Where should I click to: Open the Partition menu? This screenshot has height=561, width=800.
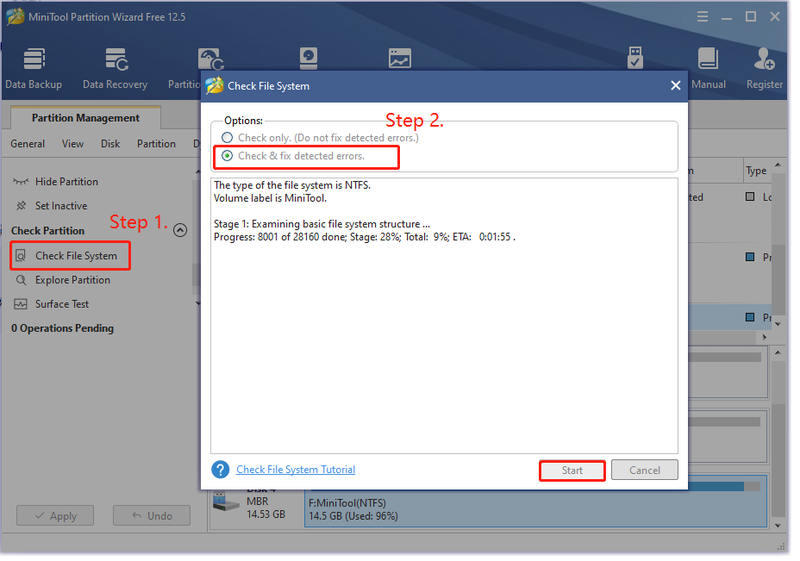(156, 144)
